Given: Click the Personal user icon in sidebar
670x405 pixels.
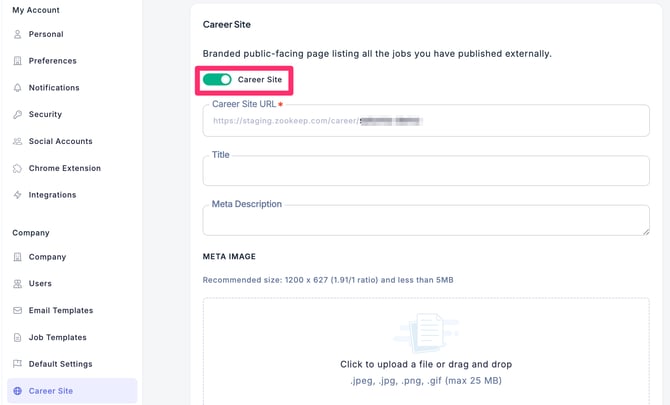Looking at the screenshot, I should coord(17,34).
